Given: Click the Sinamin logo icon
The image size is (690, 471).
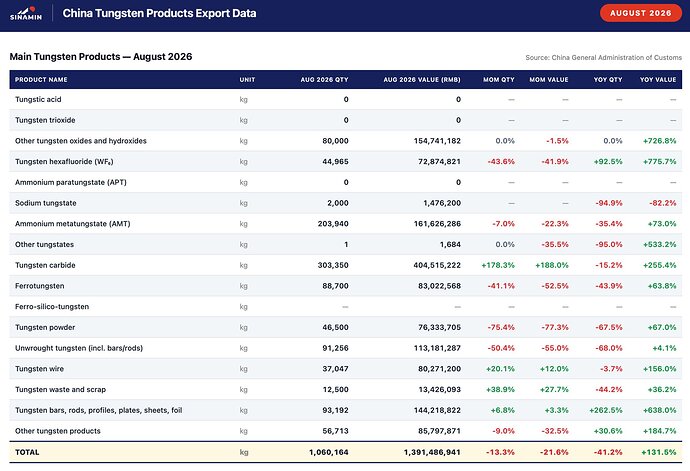Looking at the screenshot, I should (26, 13).
